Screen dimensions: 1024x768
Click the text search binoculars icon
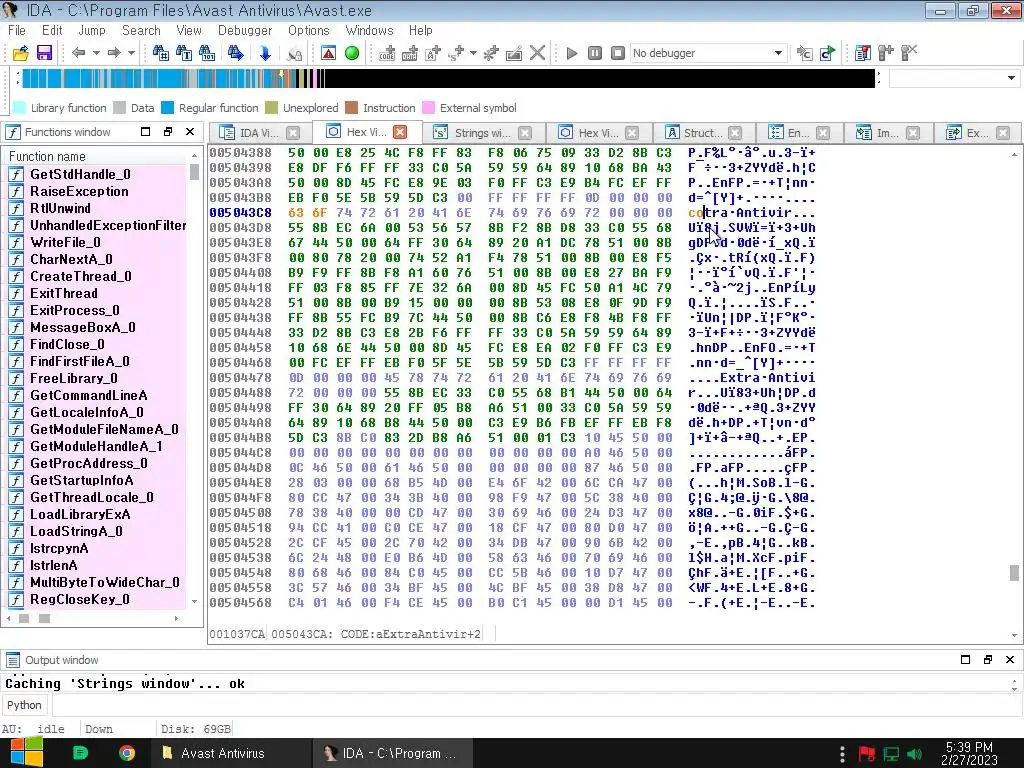click(184, 53)
